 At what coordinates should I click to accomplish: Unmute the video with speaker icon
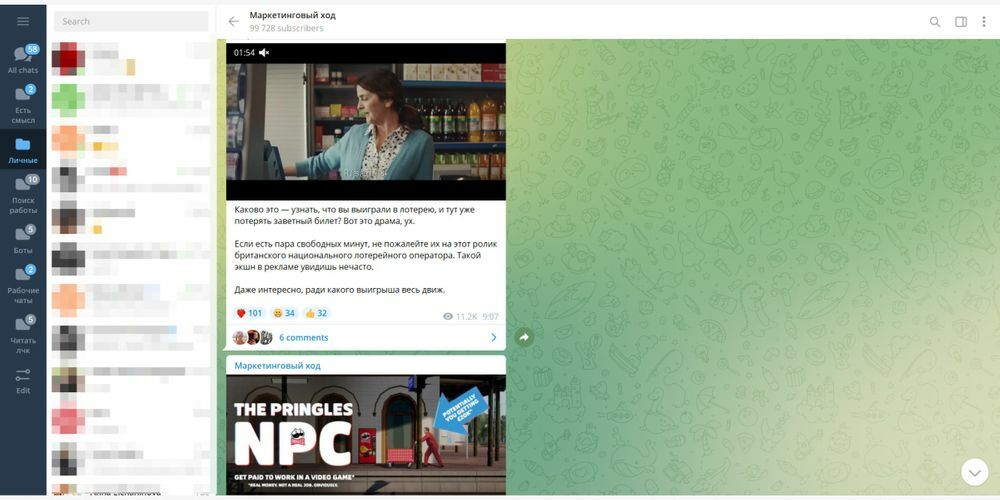click(x=264, y=53)
